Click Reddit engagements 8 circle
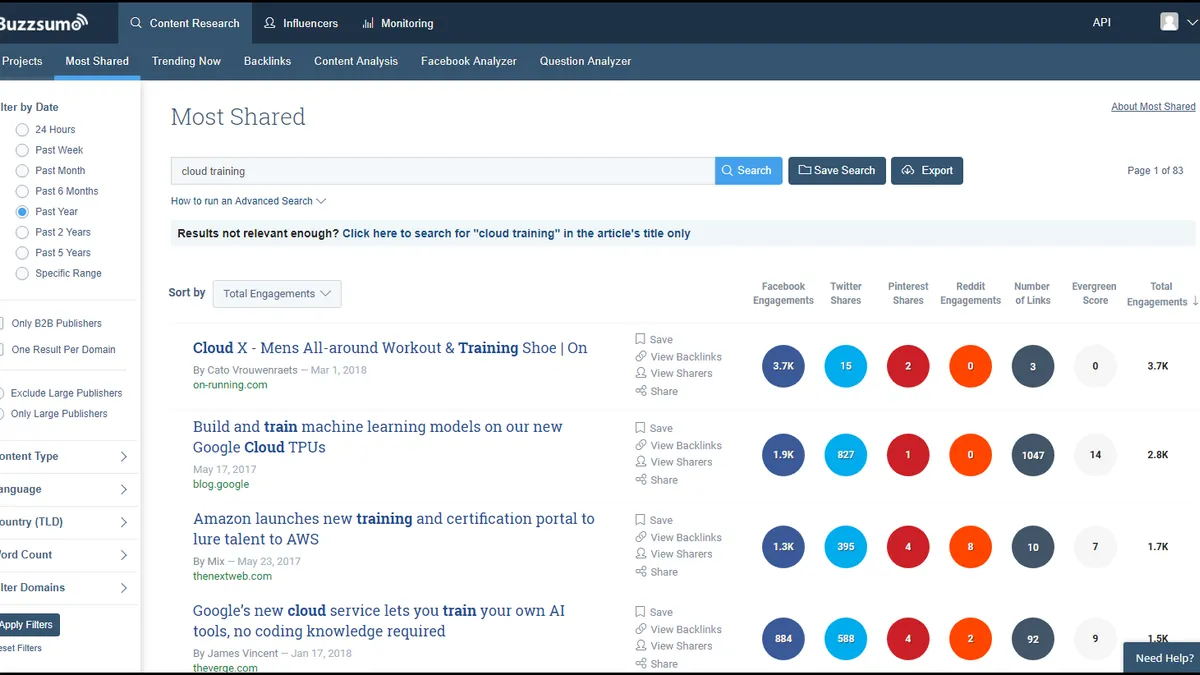This screenshot has width=1200, height=675. tap(970, 547)
